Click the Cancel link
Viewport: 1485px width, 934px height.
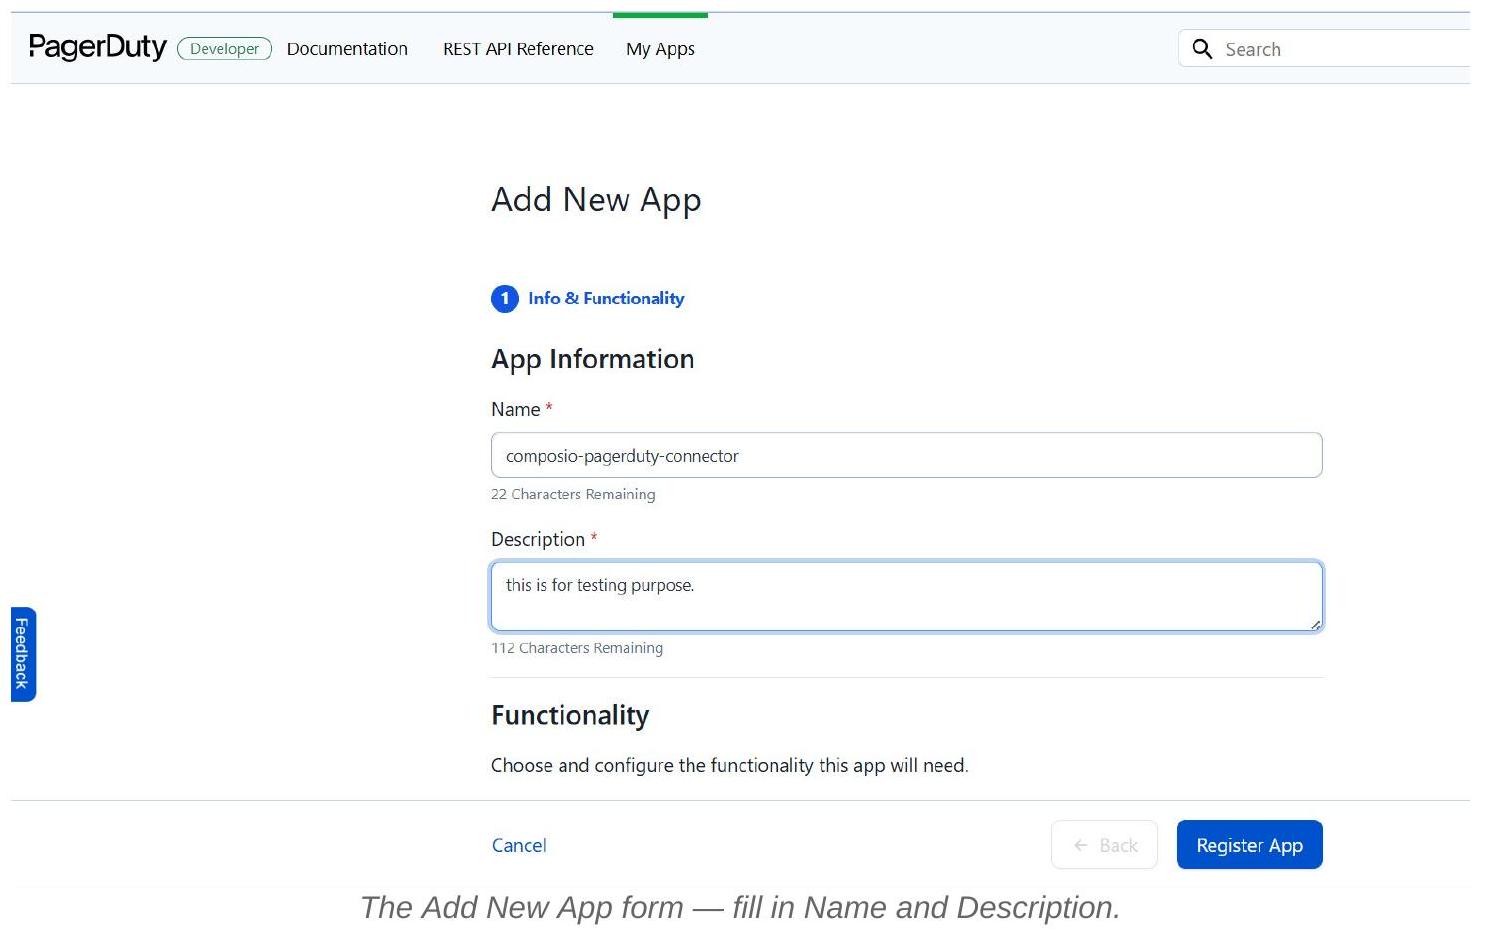(x=519, y=845)
